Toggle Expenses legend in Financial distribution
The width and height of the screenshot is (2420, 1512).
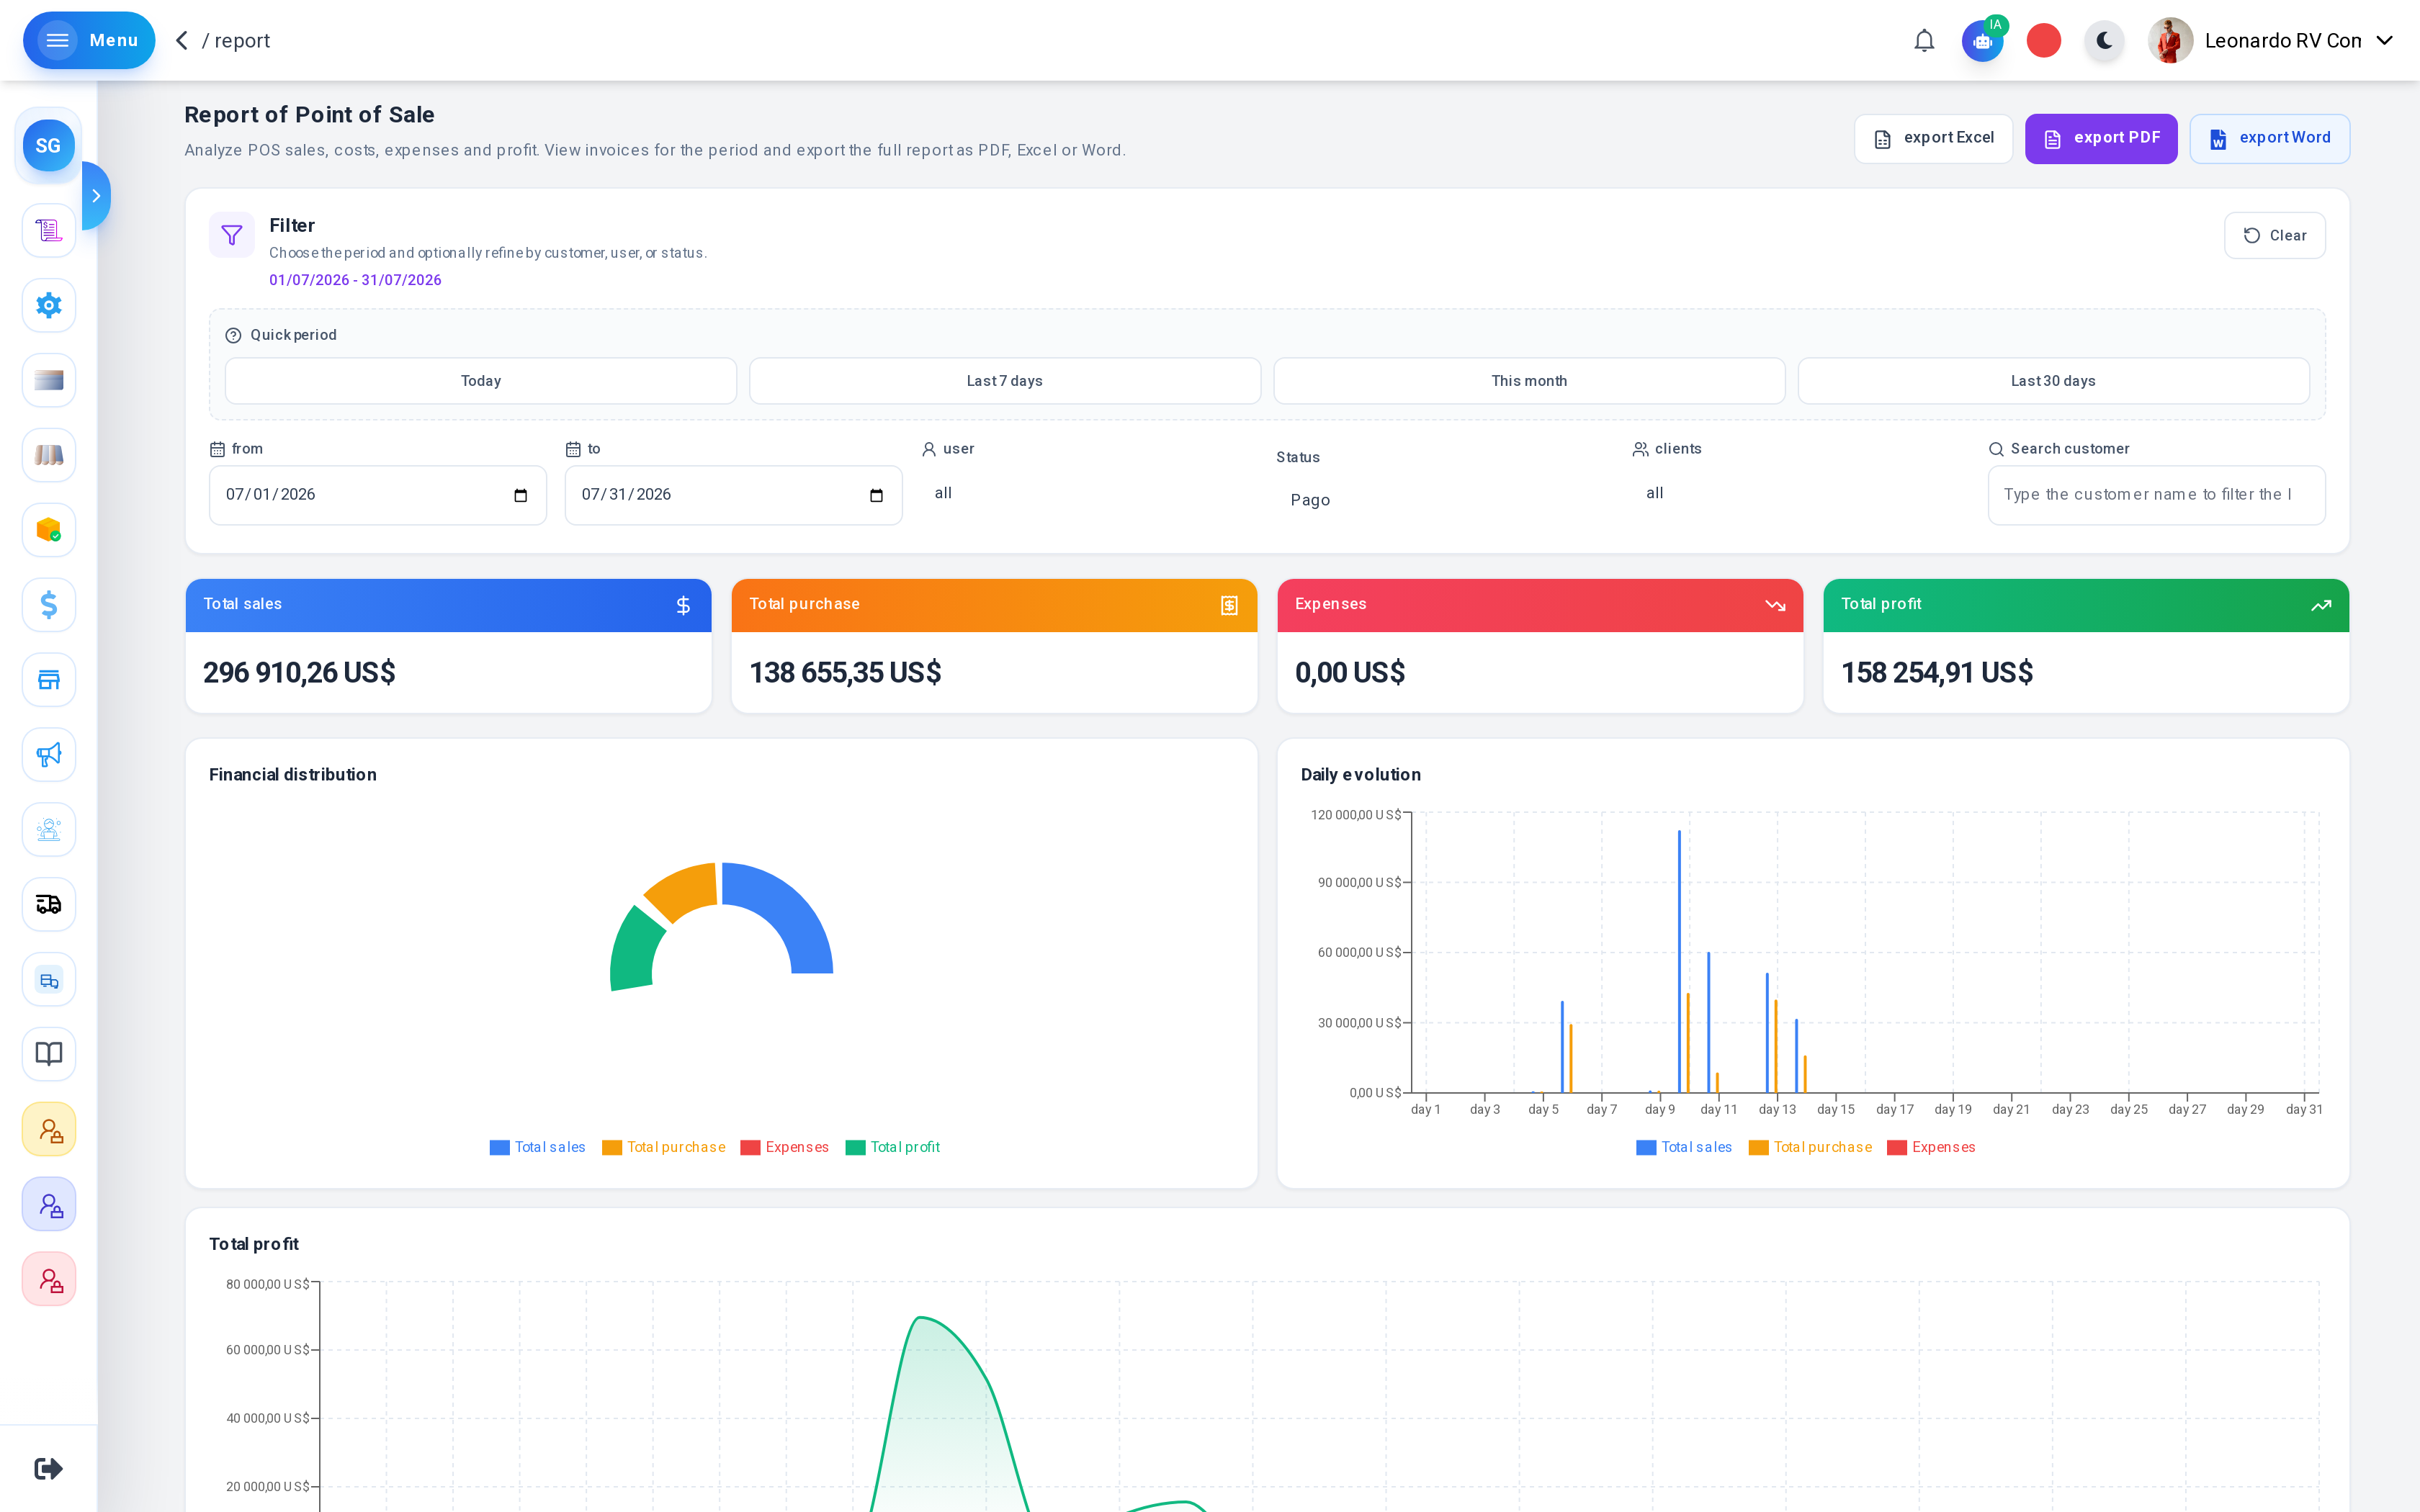pos(785,1147)
